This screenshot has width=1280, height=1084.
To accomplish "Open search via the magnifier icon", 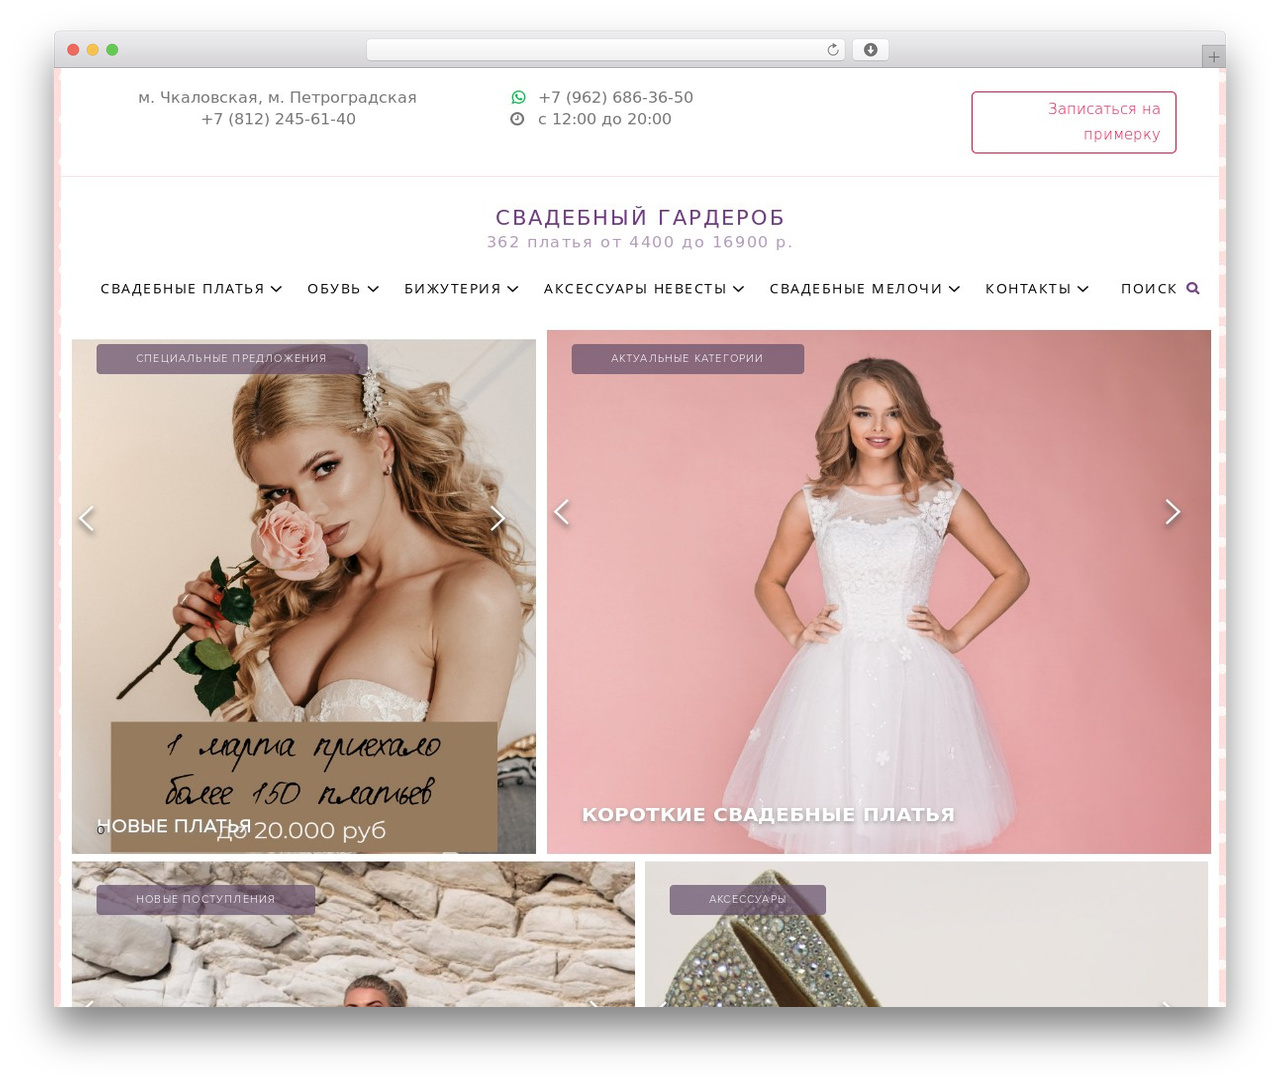I will pyautogui.click(x=1193, y=288).
